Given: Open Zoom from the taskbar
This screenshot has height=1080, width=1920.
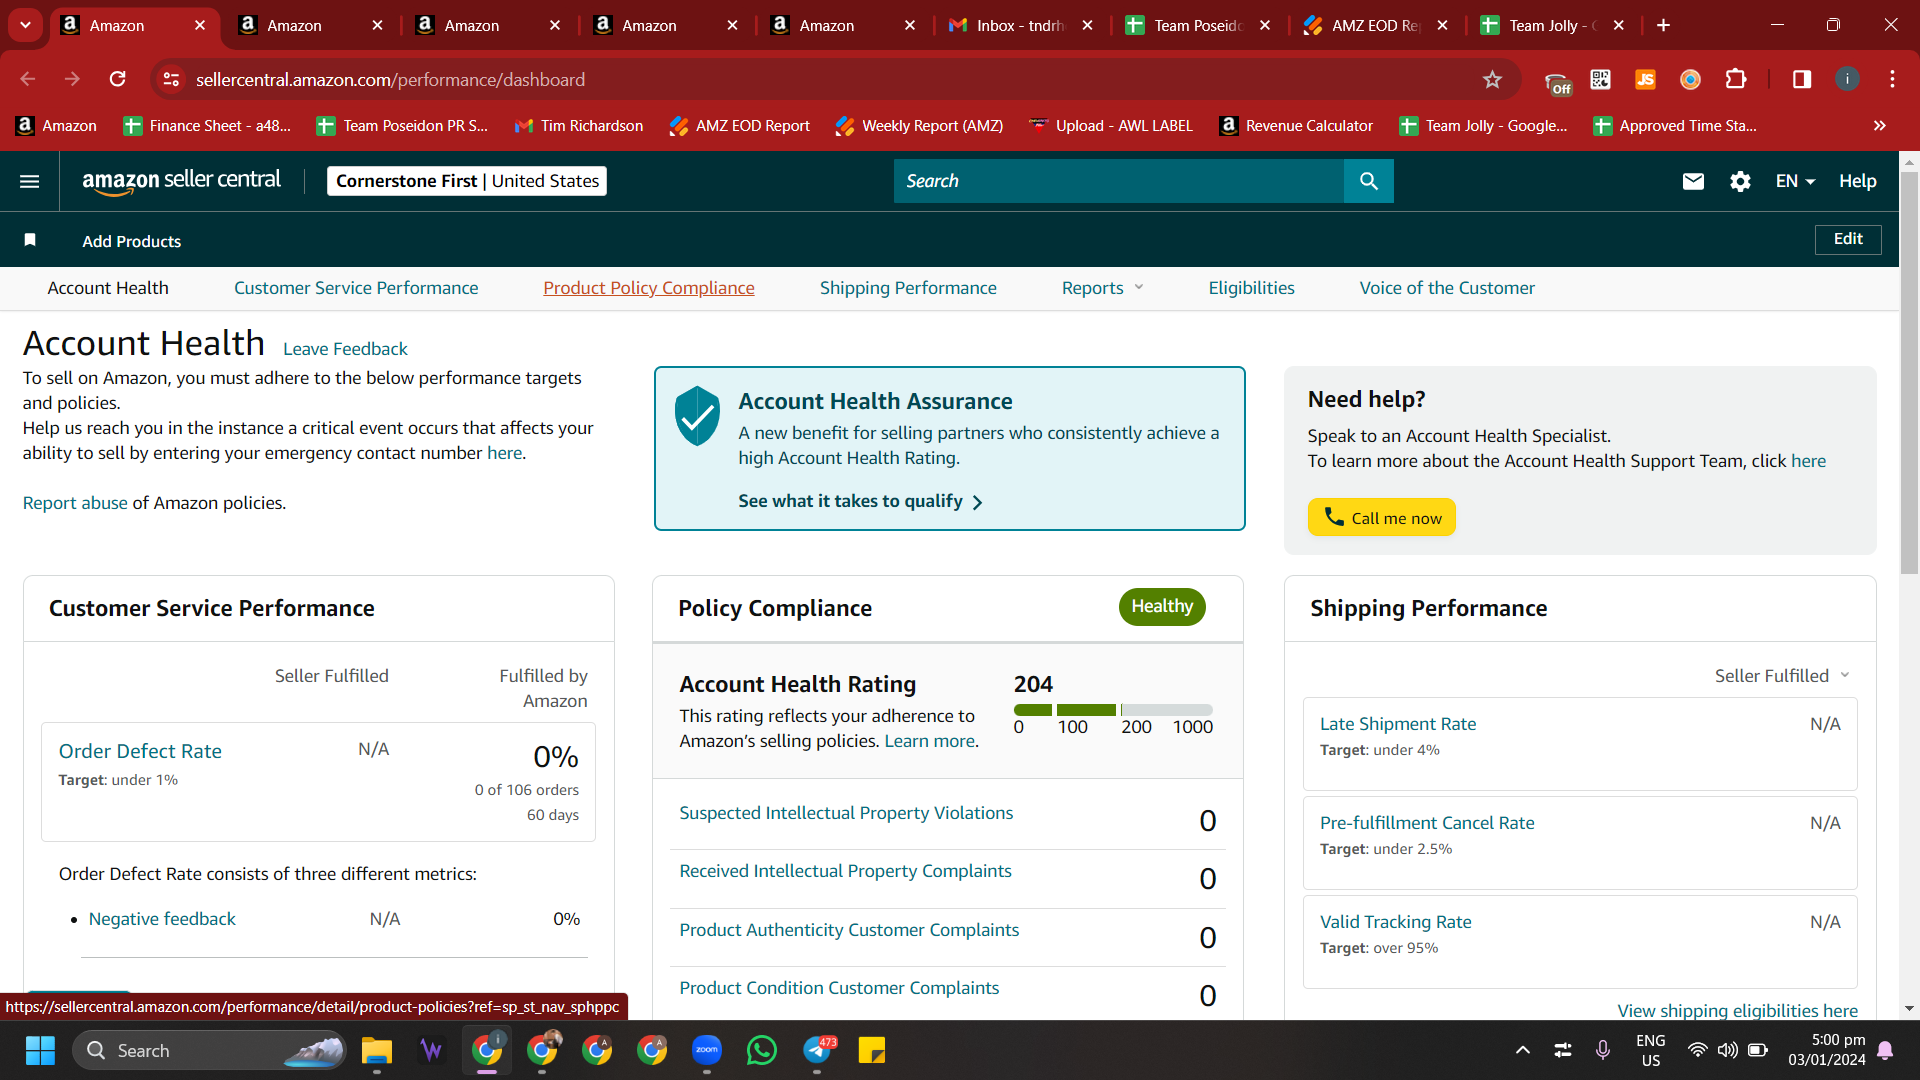Looking at the screenshot, I should pyautogui.click(x=707, y=1050).
